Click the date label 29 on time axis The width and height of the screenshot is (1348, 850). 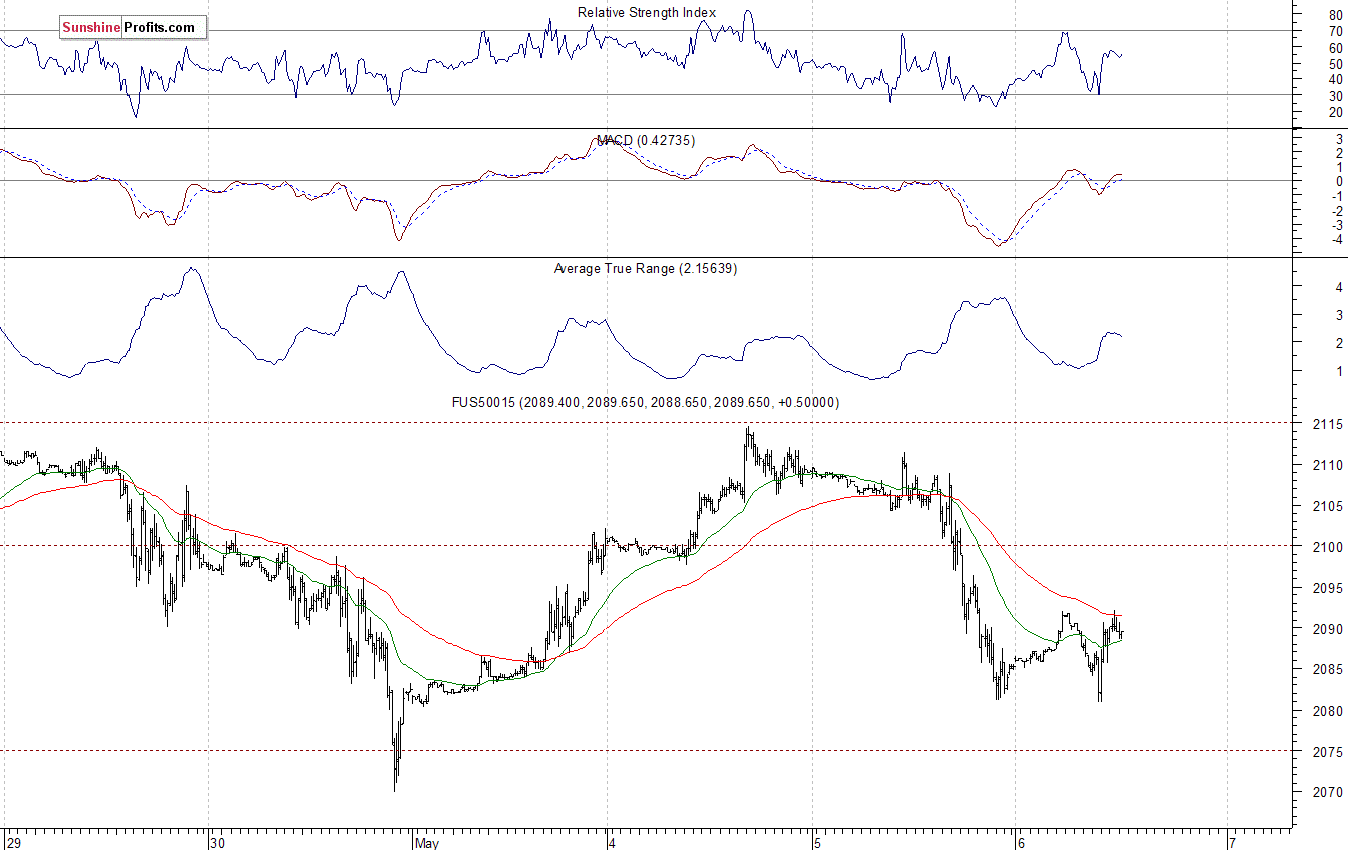coord(12,843)
